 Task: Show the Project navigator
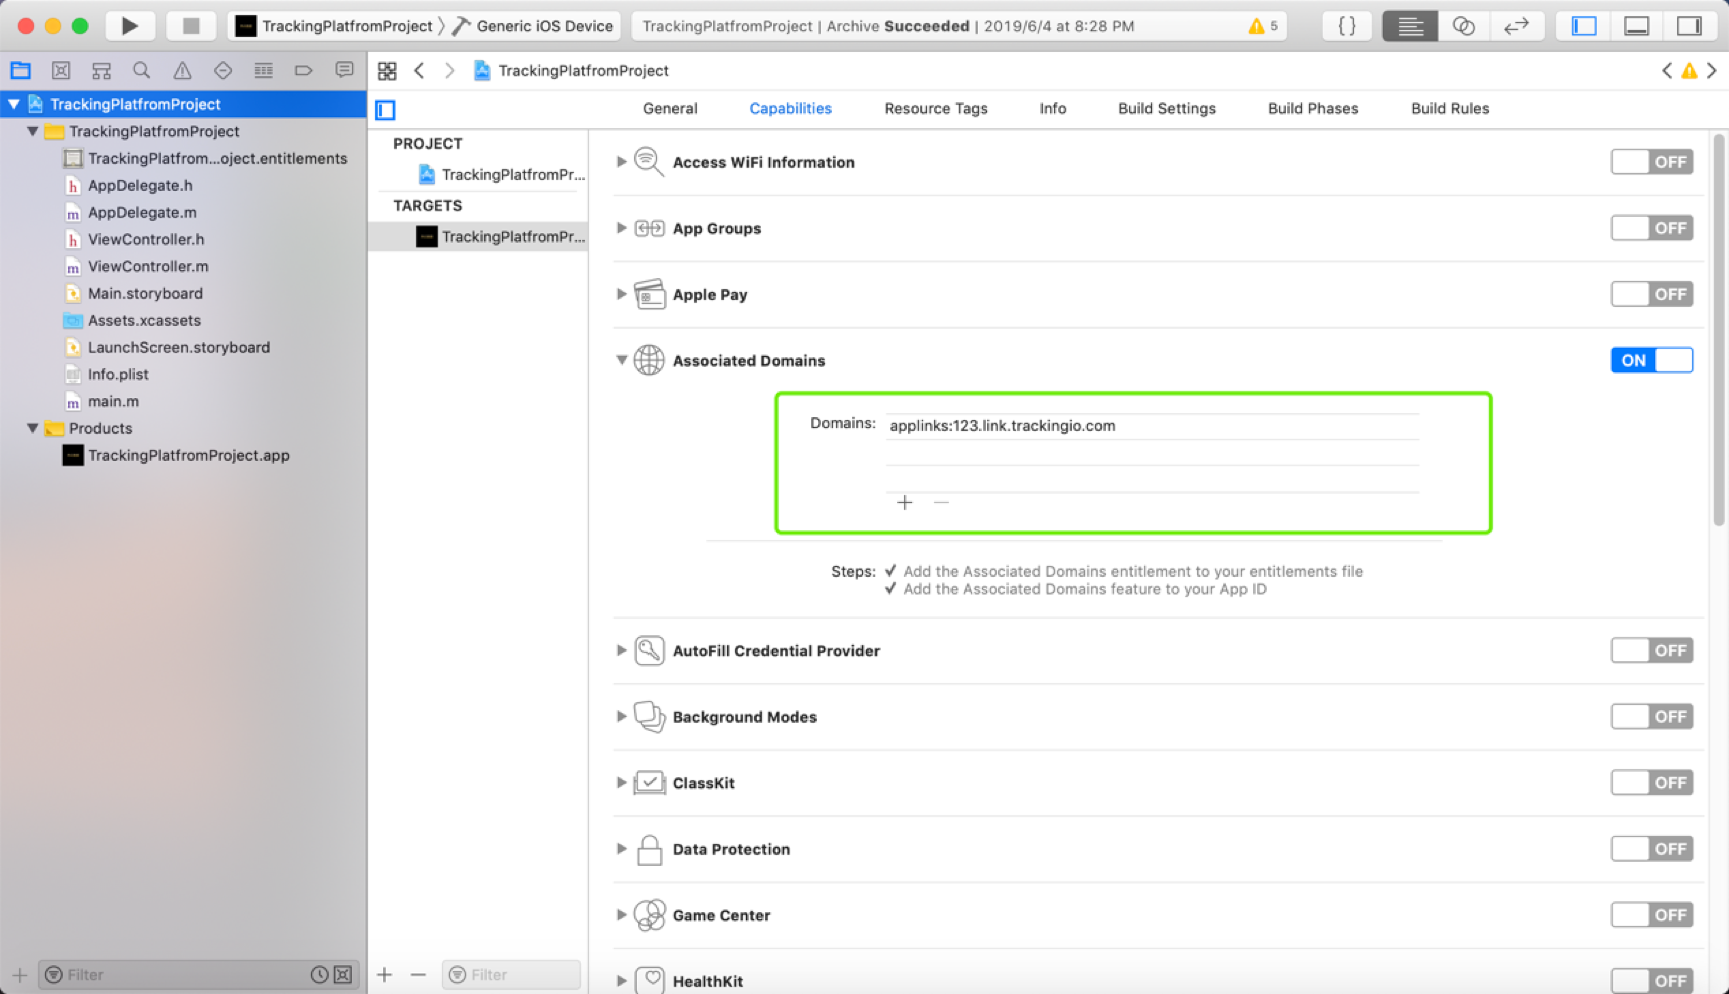pyautogui.click(x=20, y=70)
